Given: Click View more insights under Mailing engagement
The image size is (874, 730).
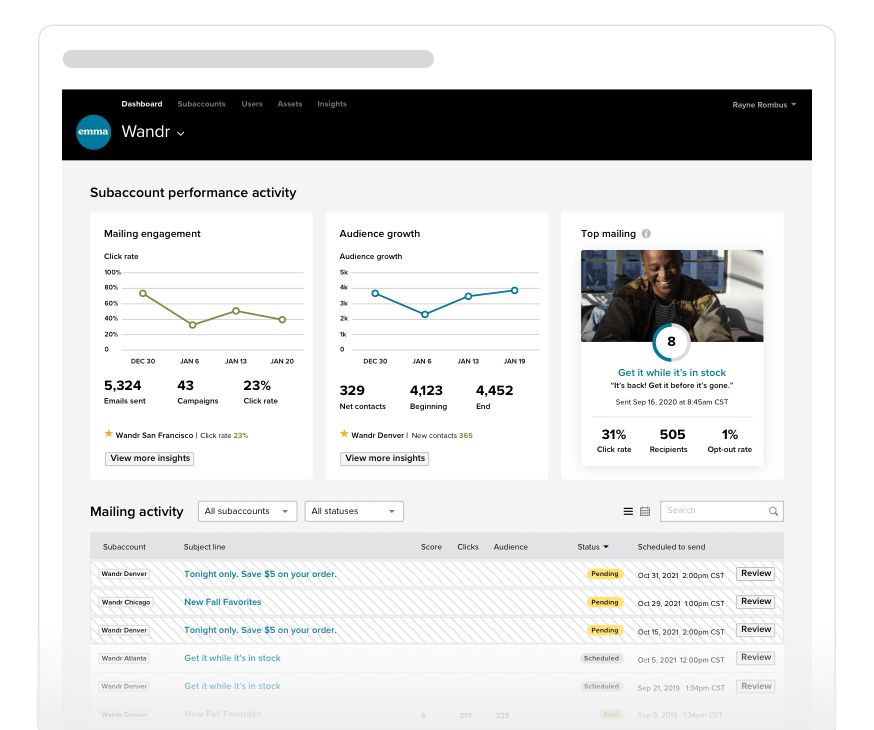Looking at the screenshot, I should [x=149, y=458].
